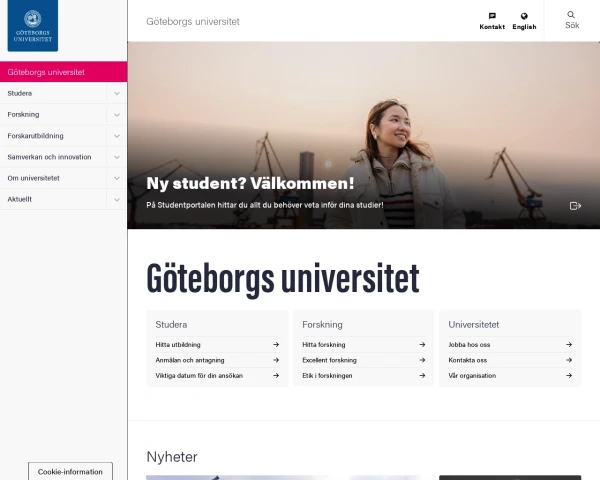Open search with magnifier icon

pyautogui.click(x=572, y=15)
